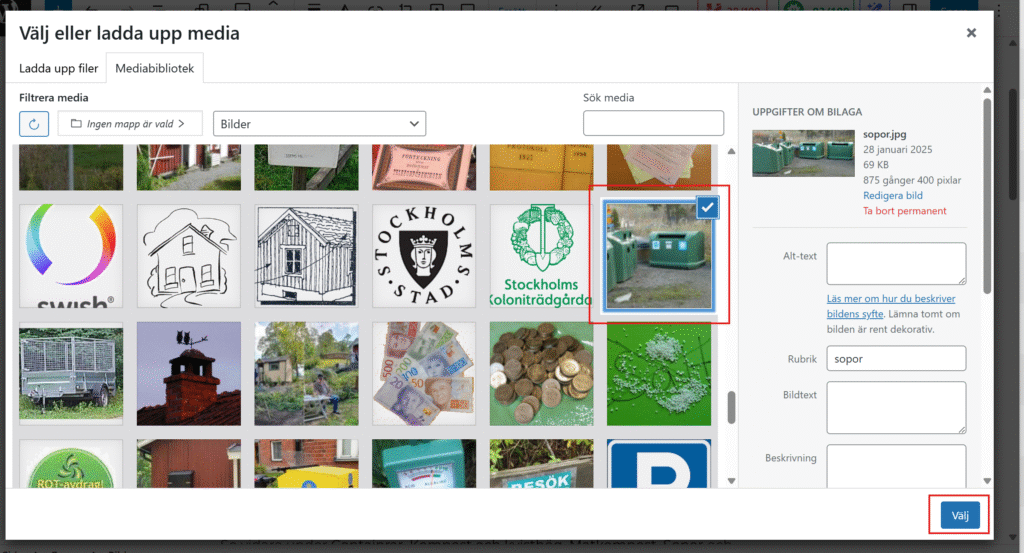This screenshot has height=553, width=1024.
Task: Select the ROT-avdrag green badge thumbnail
Action: click(71, 464)
